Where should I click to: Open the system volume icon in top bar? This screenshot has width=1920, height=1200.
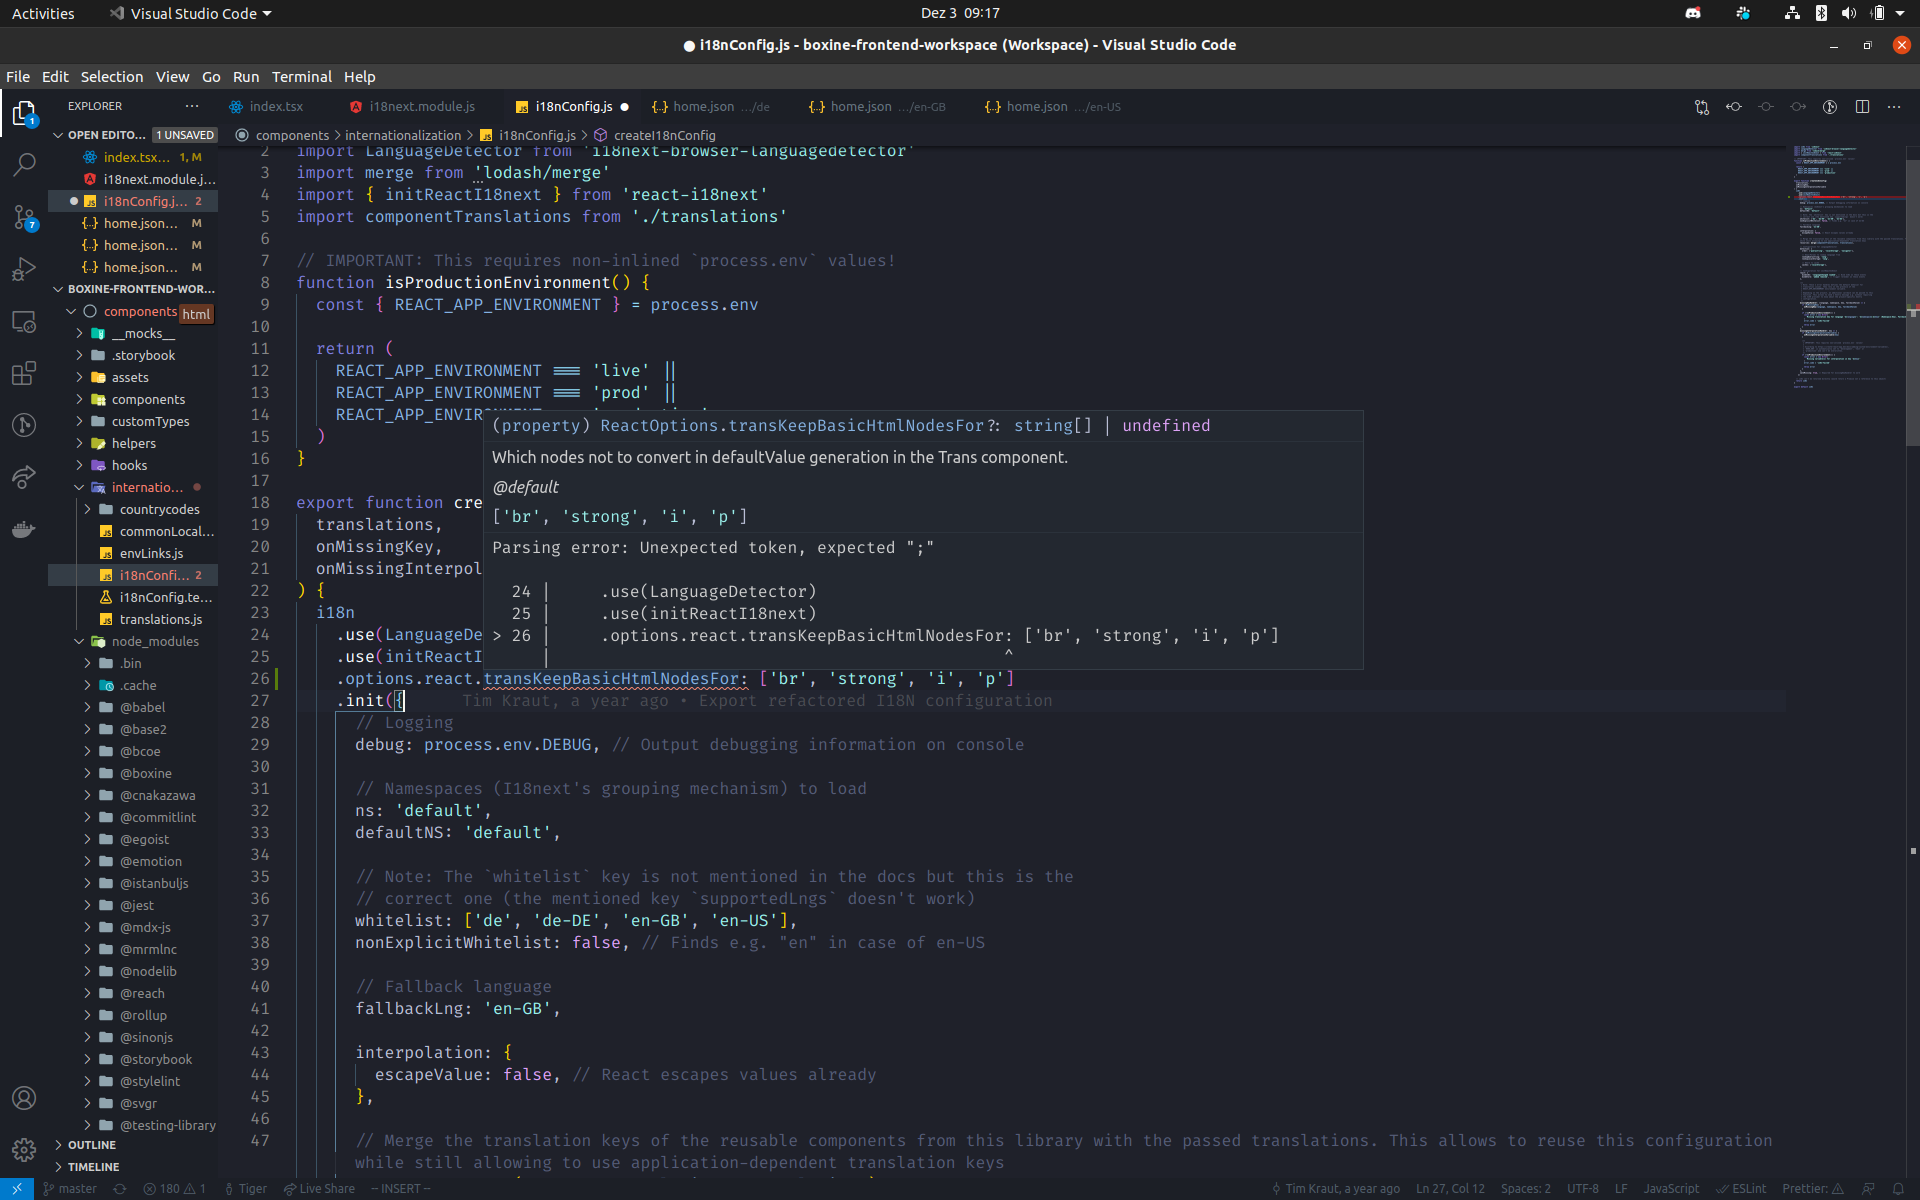point(1848,13)
